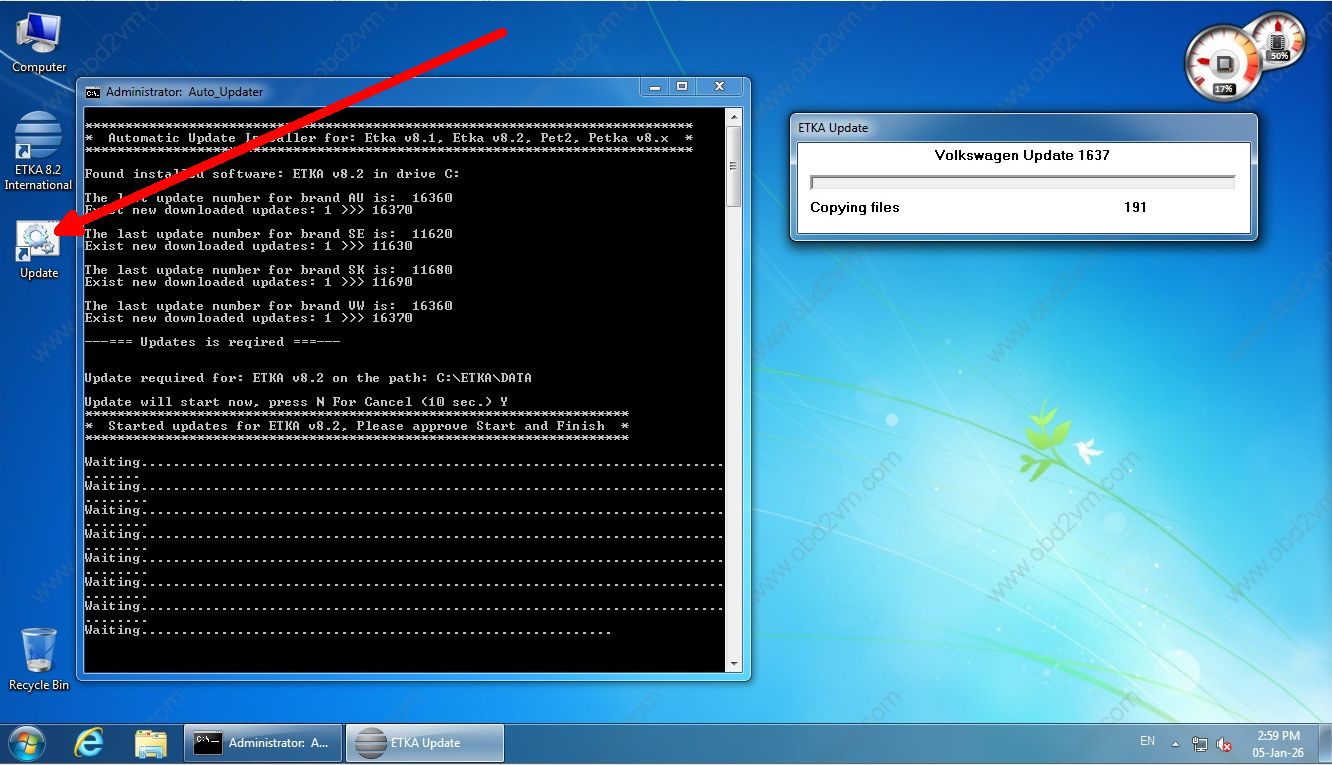The image size is (1332, 765).
Task: Switch to ETKA Update taskbar button
Action: [425, 743]
